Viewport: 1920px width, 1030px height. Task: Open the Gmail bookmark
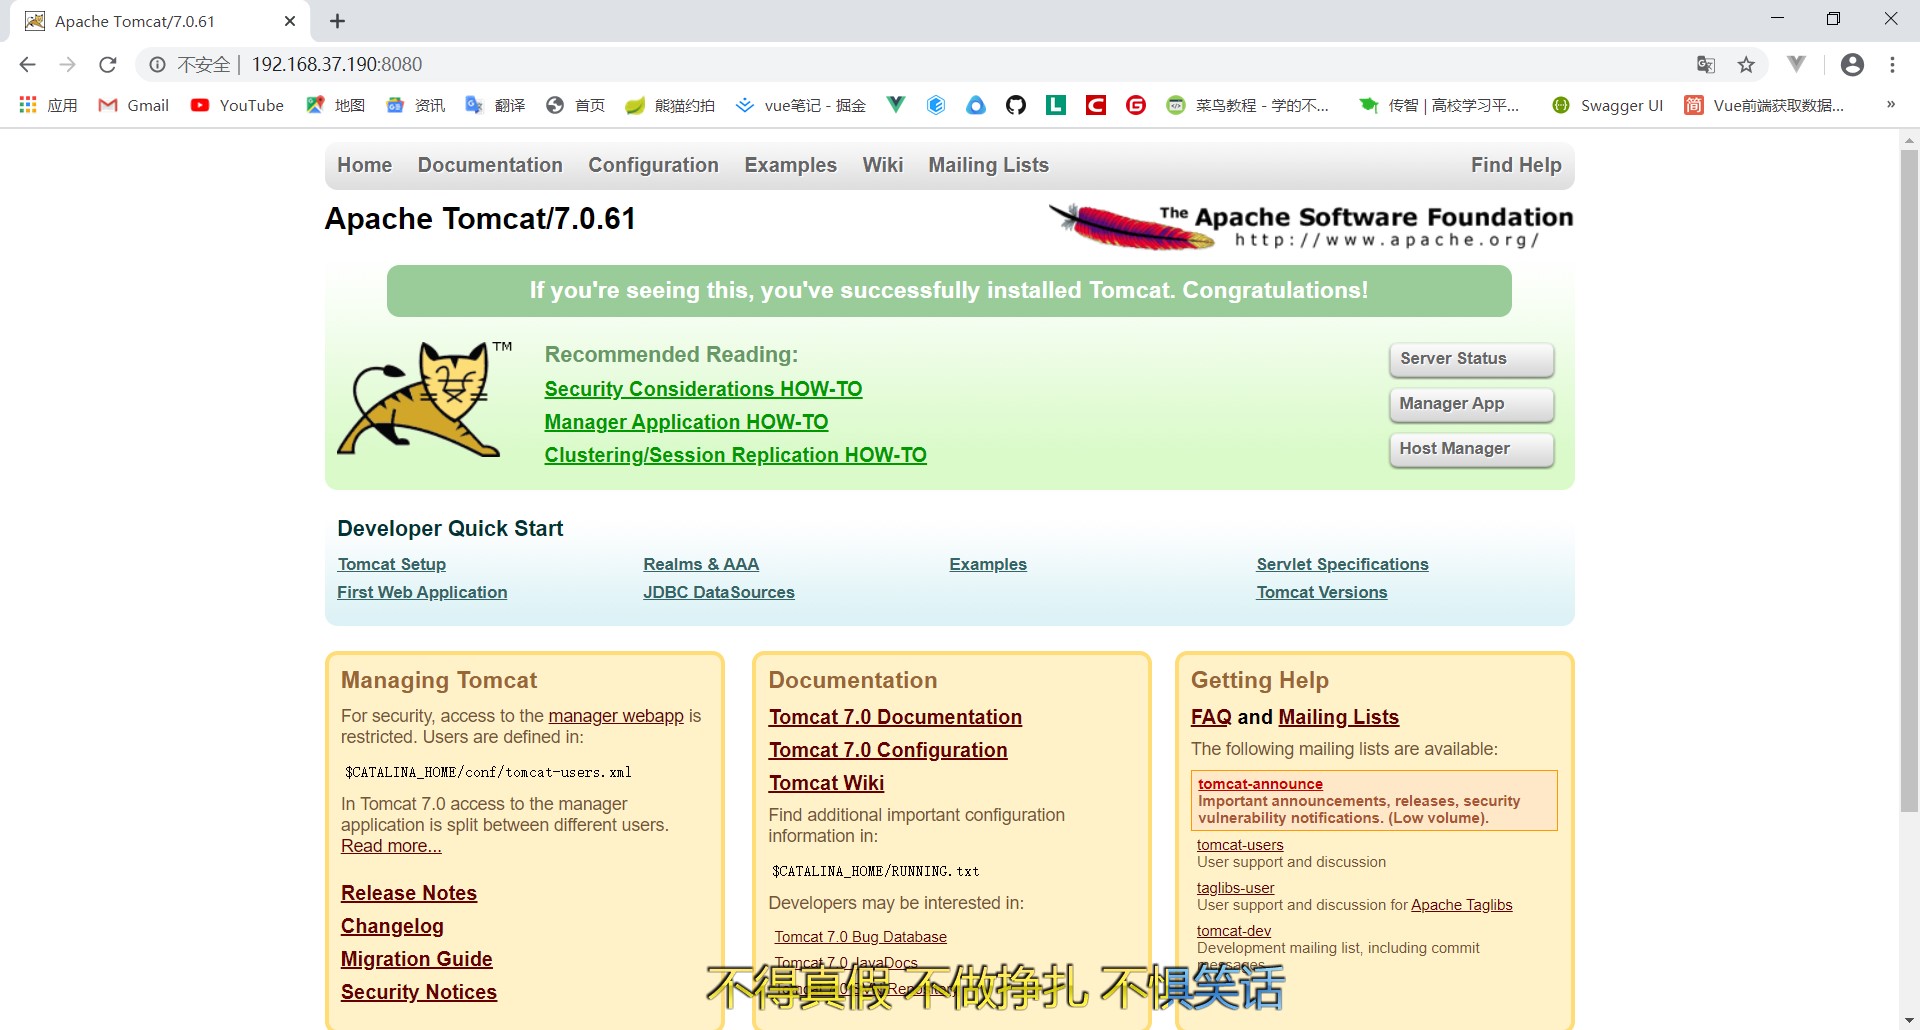133,105
